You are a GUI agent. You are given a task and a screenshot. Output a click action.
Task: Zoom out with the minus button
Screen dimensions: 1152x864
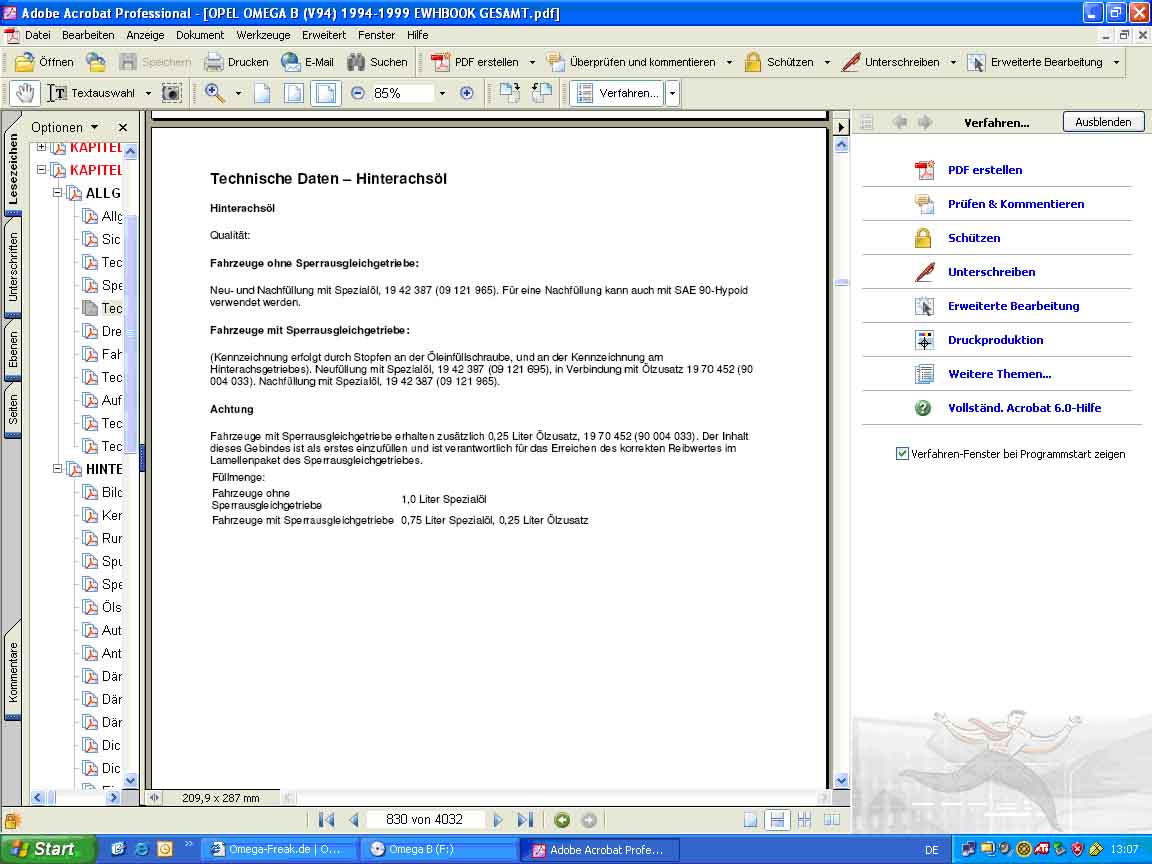[358, 93]
